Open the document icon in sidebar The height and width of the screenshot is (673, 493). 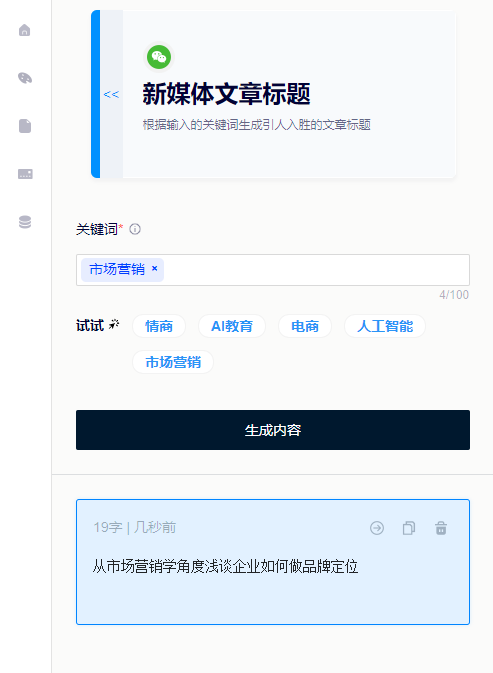(25, 126)
